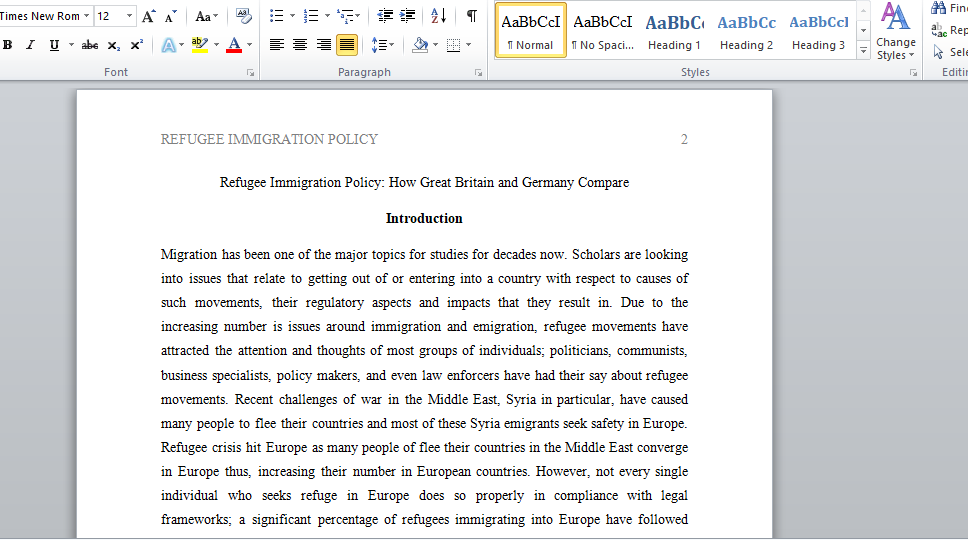
Task: Increase paragraph indent
Action: [407, 16]
